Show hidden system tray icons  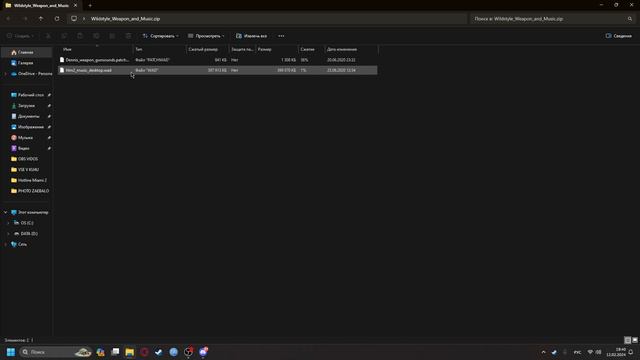(x=543, y=352)
